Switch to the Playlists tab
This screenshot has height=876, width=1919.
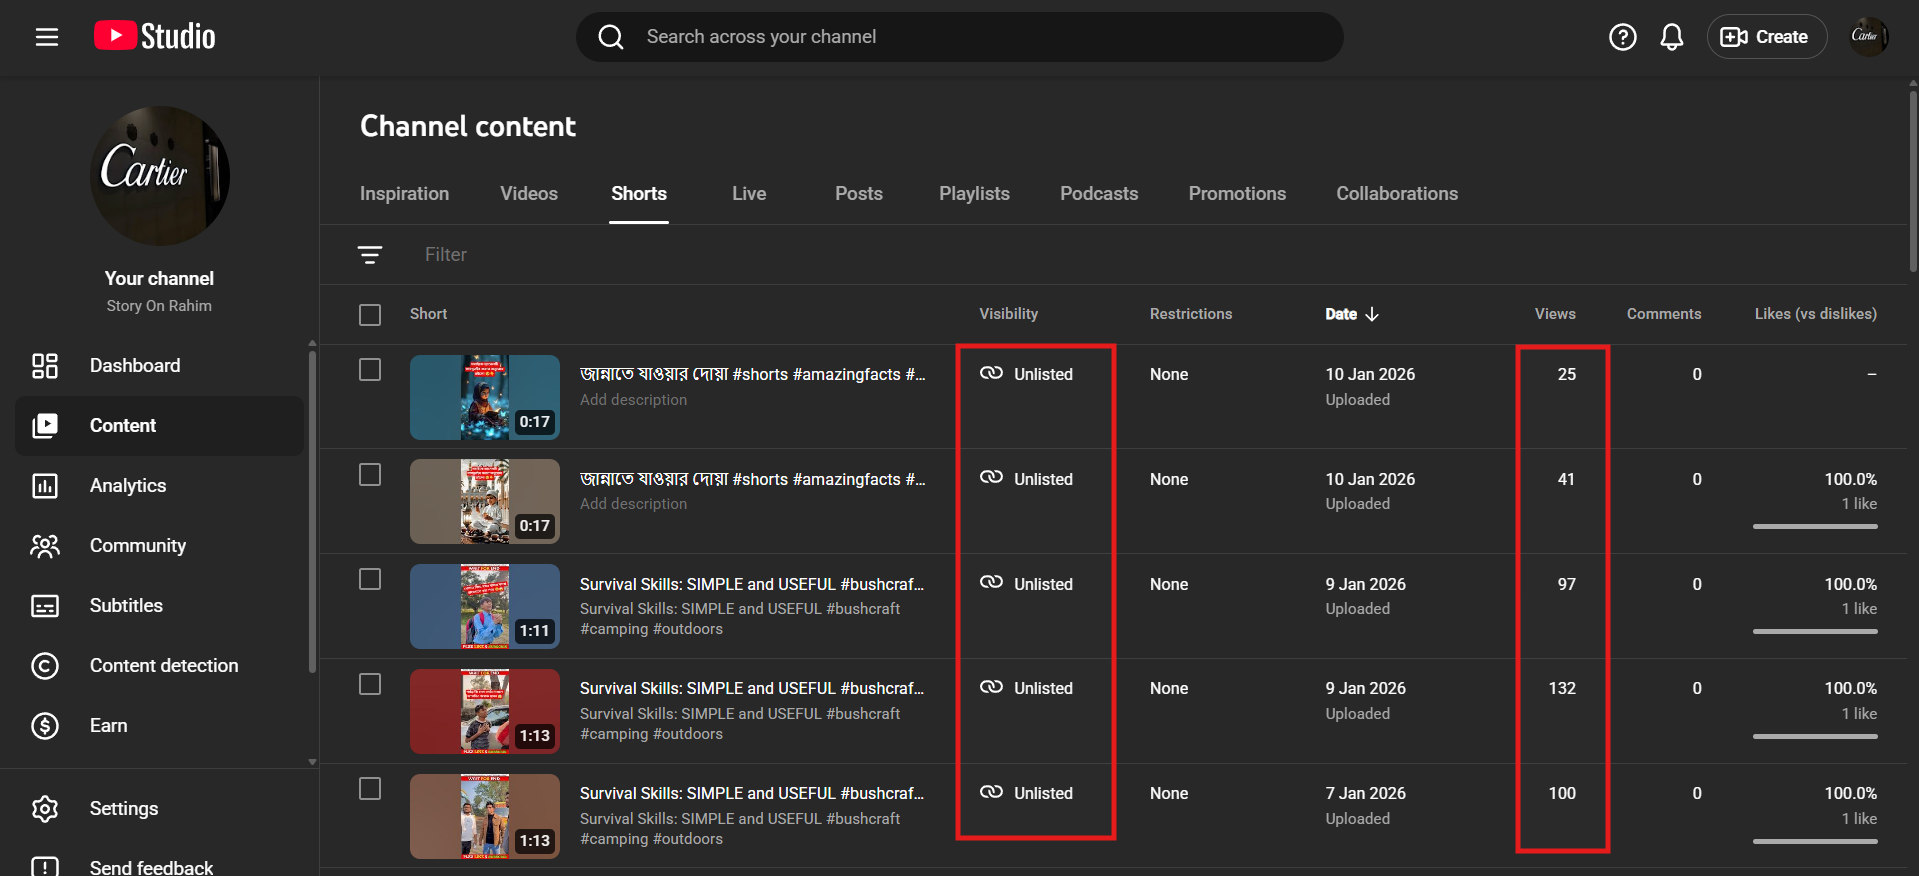pyautogui.click(x=974, y=194)
